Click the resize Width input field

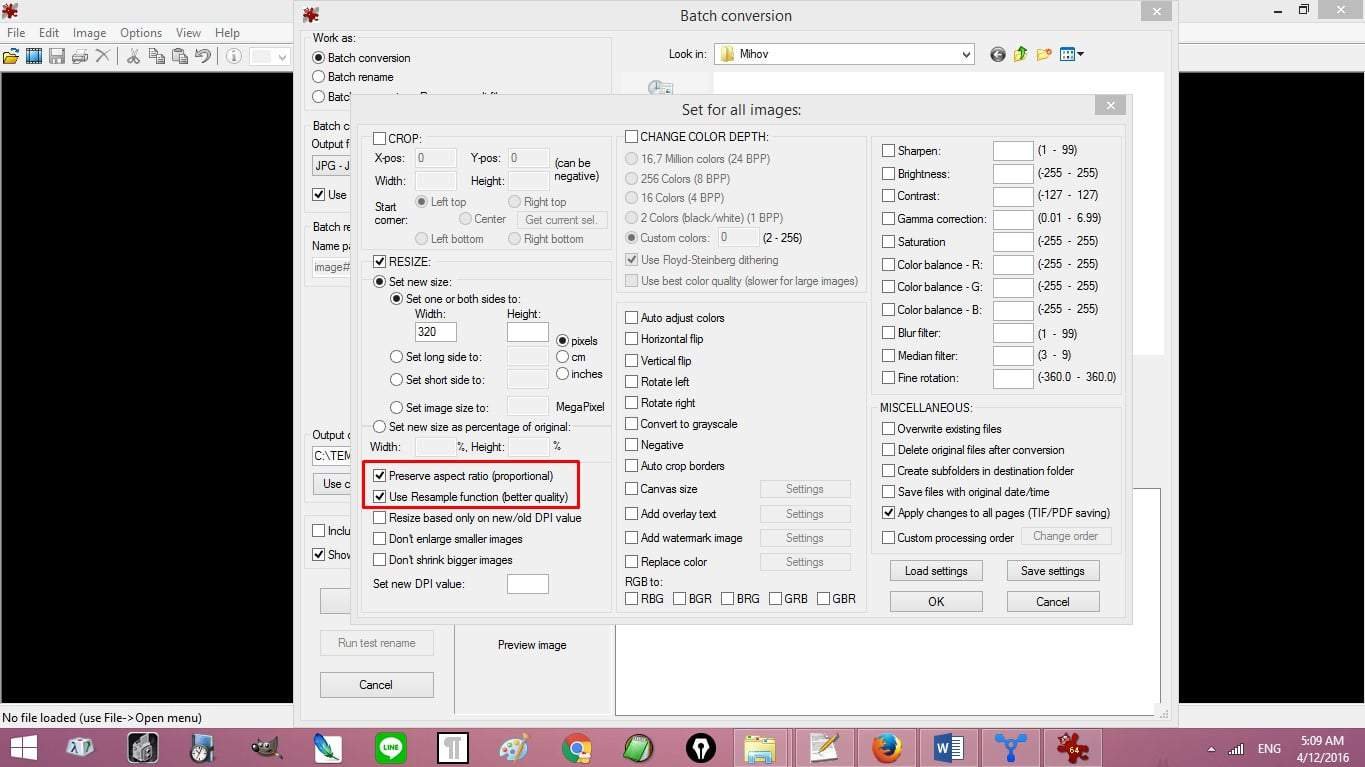pyautogui.click(x=435, y=332)
